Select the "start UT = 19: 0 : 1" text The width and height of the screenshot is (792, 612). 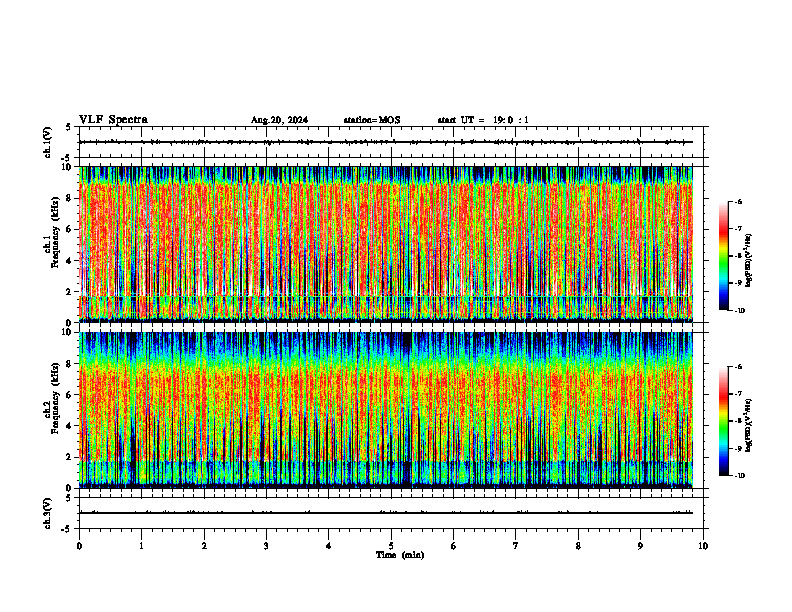[x=483, y=120]
